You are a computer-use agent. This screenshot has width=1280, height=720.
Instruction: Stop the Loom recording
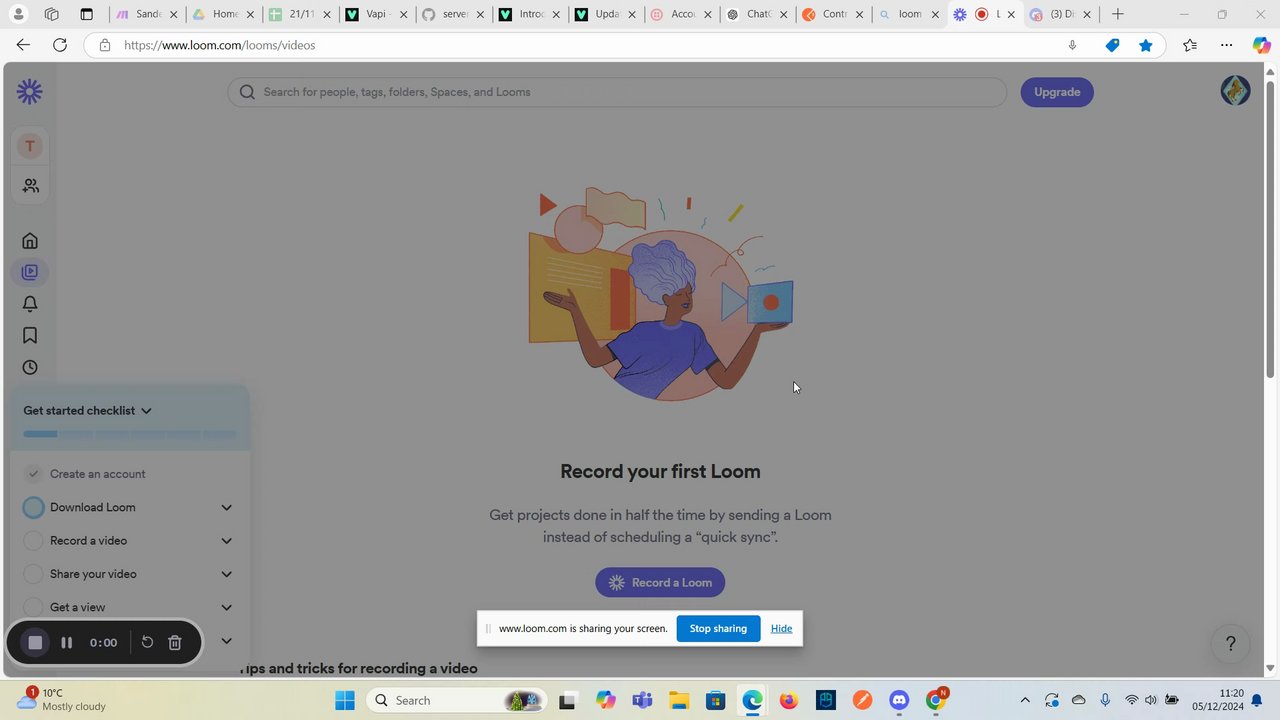point(35,643)
